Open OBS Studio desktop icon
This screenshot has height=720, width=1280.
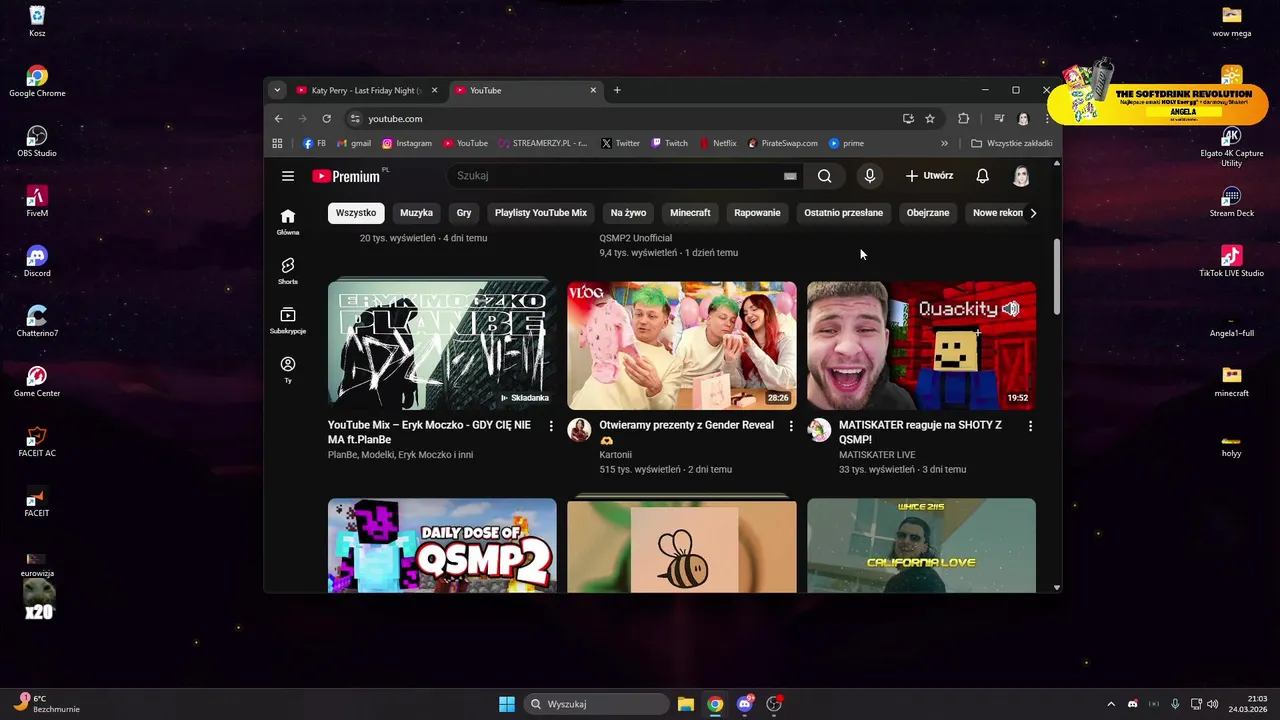[x=37, y=141]
